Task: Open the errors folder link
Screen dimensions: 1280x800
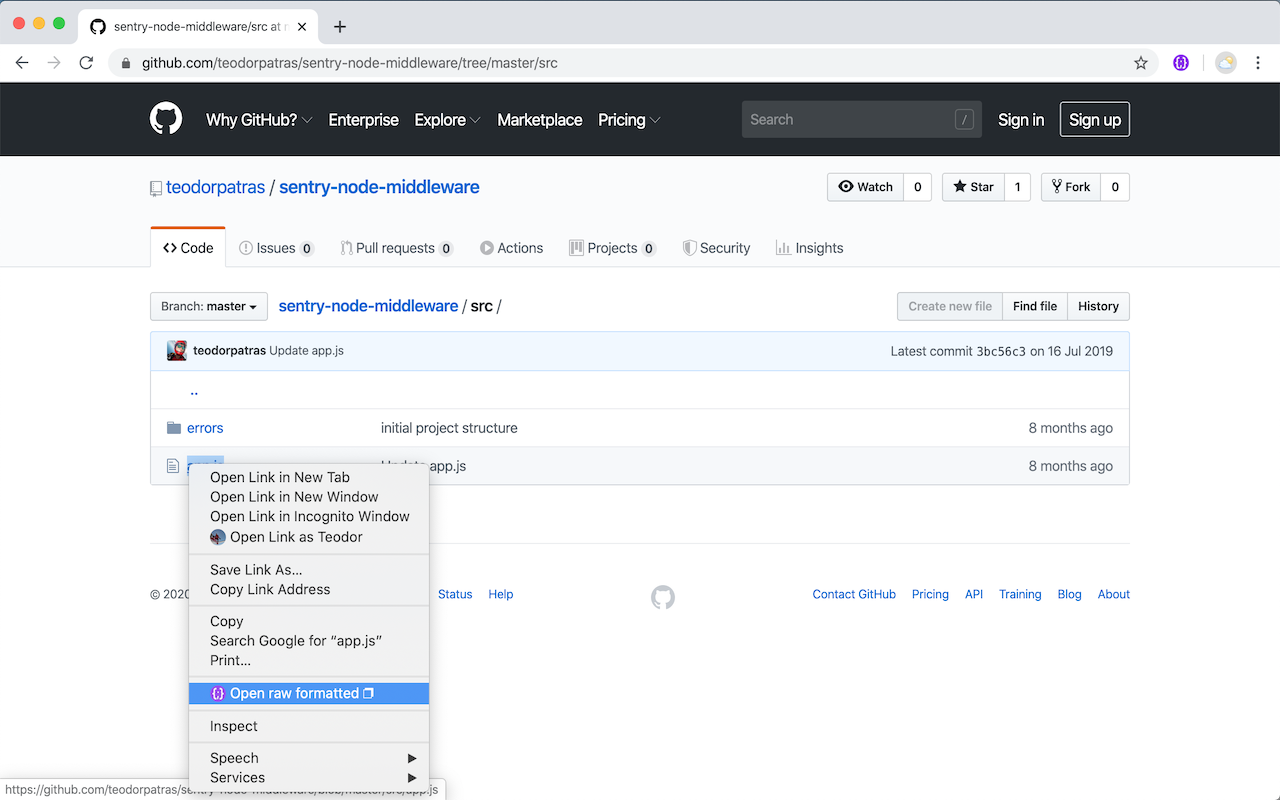Action: tap(205, 428)
